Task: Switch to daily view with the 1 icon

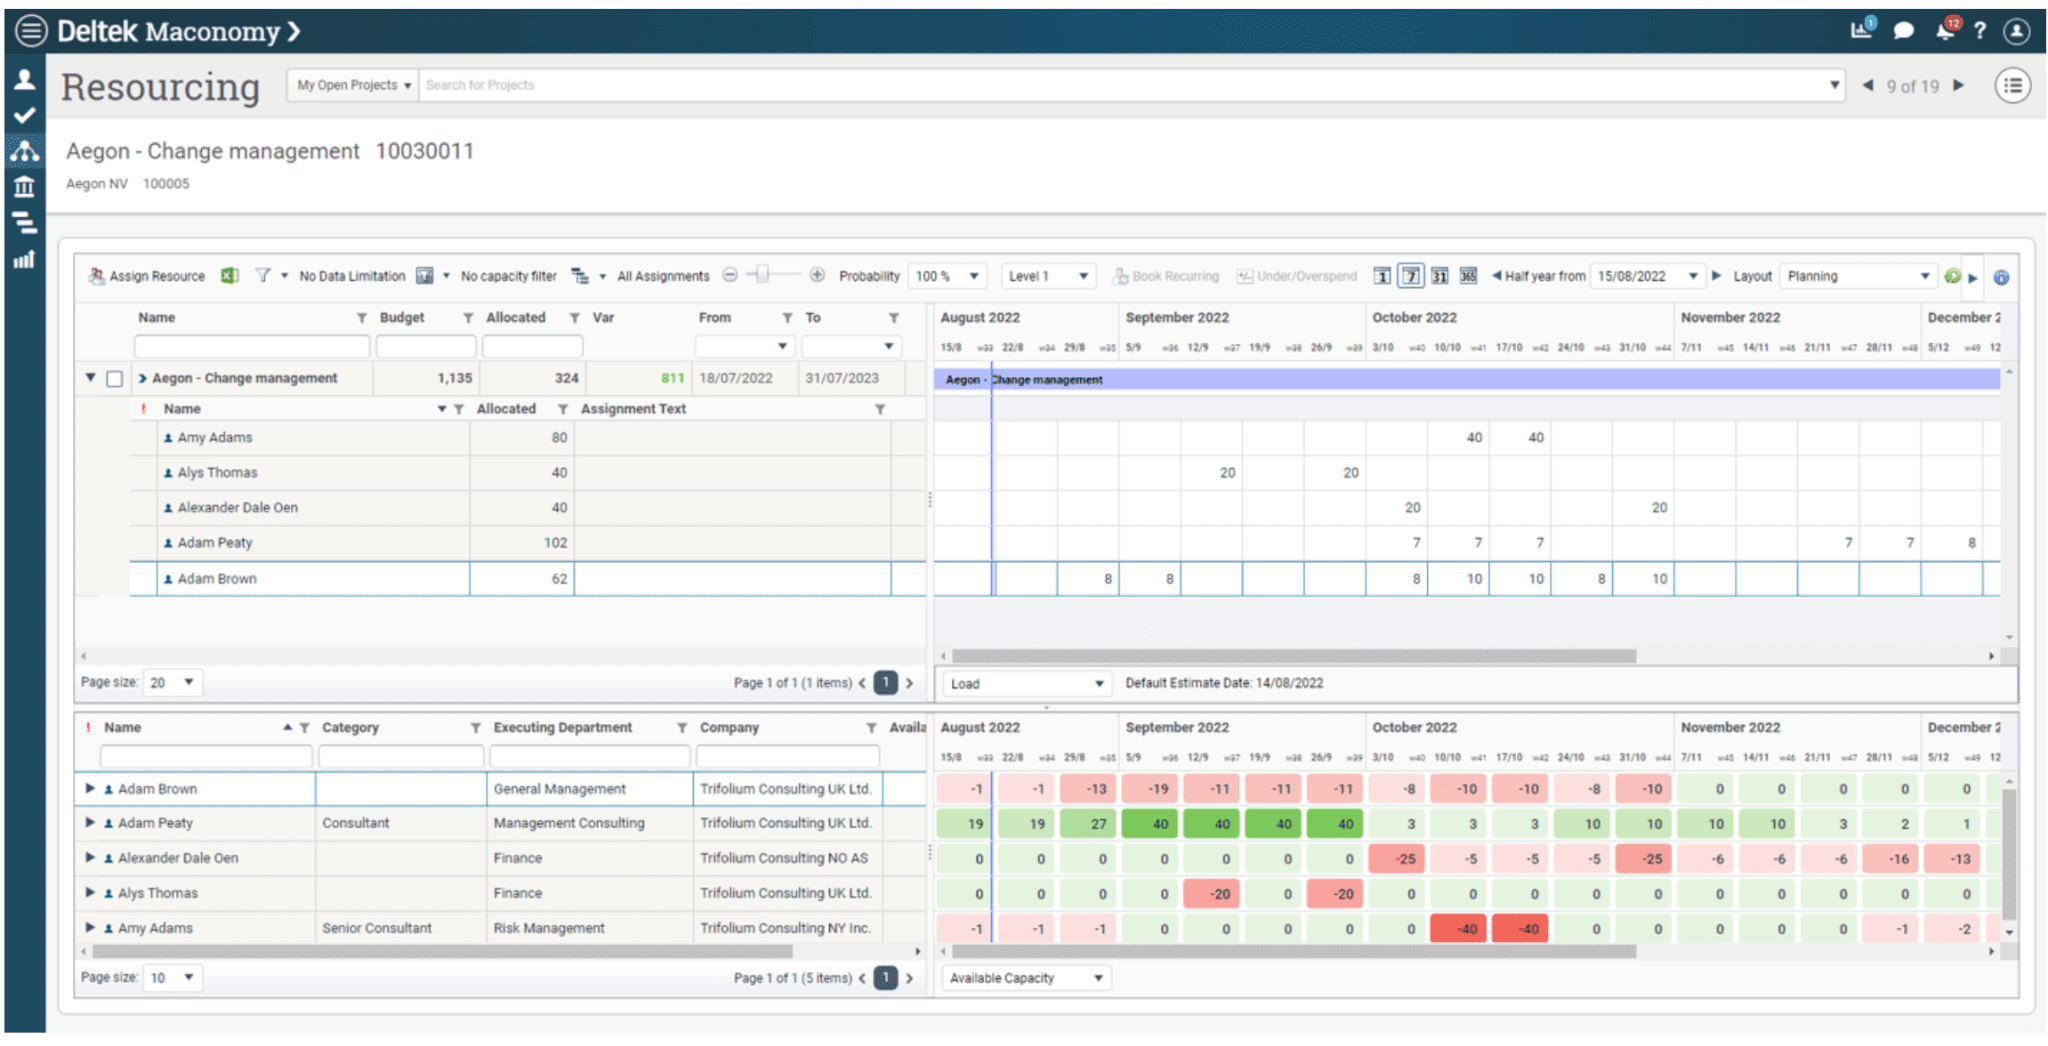Action: click(x=1381, y=276)
